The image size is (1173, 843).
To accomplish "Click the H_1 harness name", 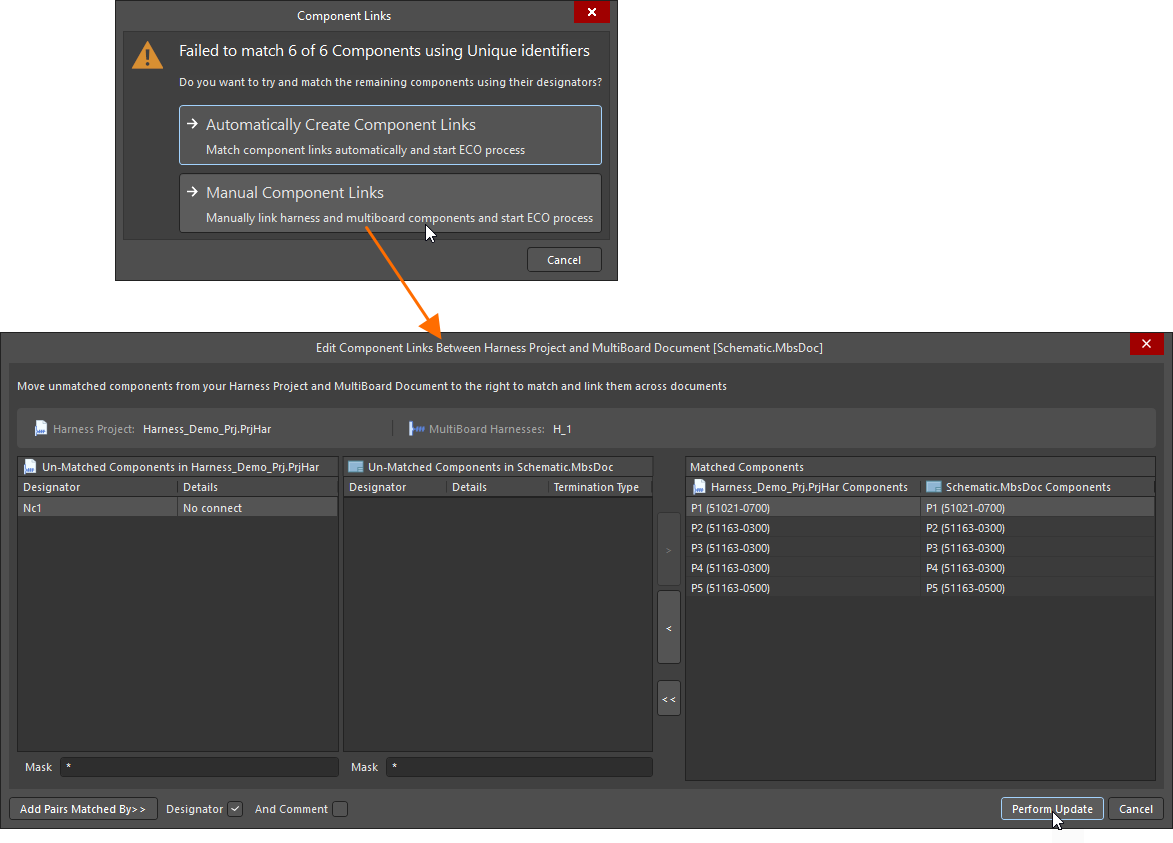I will pyautogui.click(x=562, y=429).
